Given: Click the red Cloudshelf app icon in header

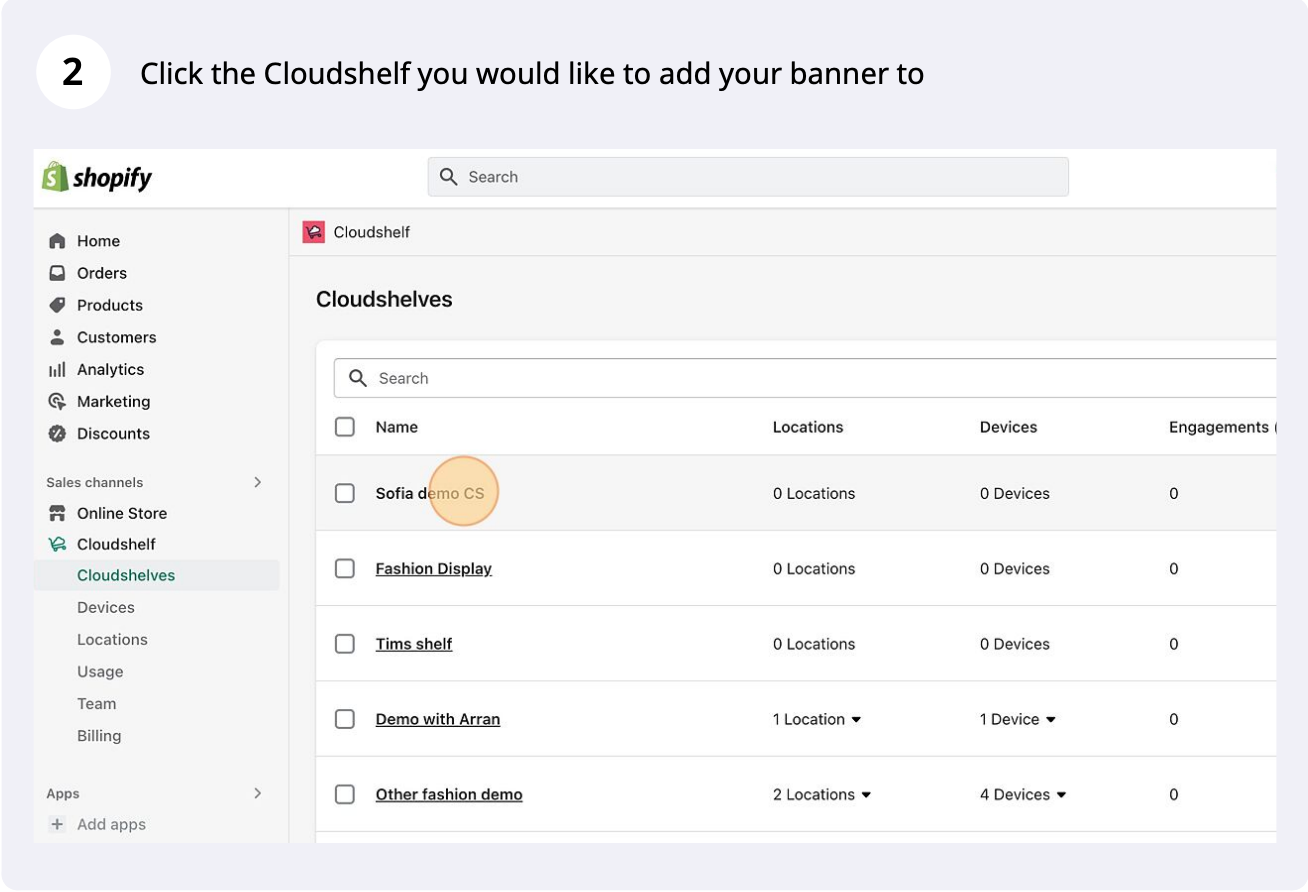Looking at the screenshot, I should 314,232.
